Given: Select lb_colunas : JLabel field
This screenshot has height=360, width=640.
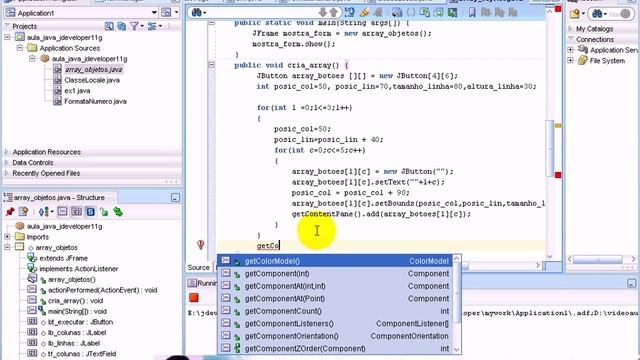Looking at the screenshot, I should (x=77, y=333).
